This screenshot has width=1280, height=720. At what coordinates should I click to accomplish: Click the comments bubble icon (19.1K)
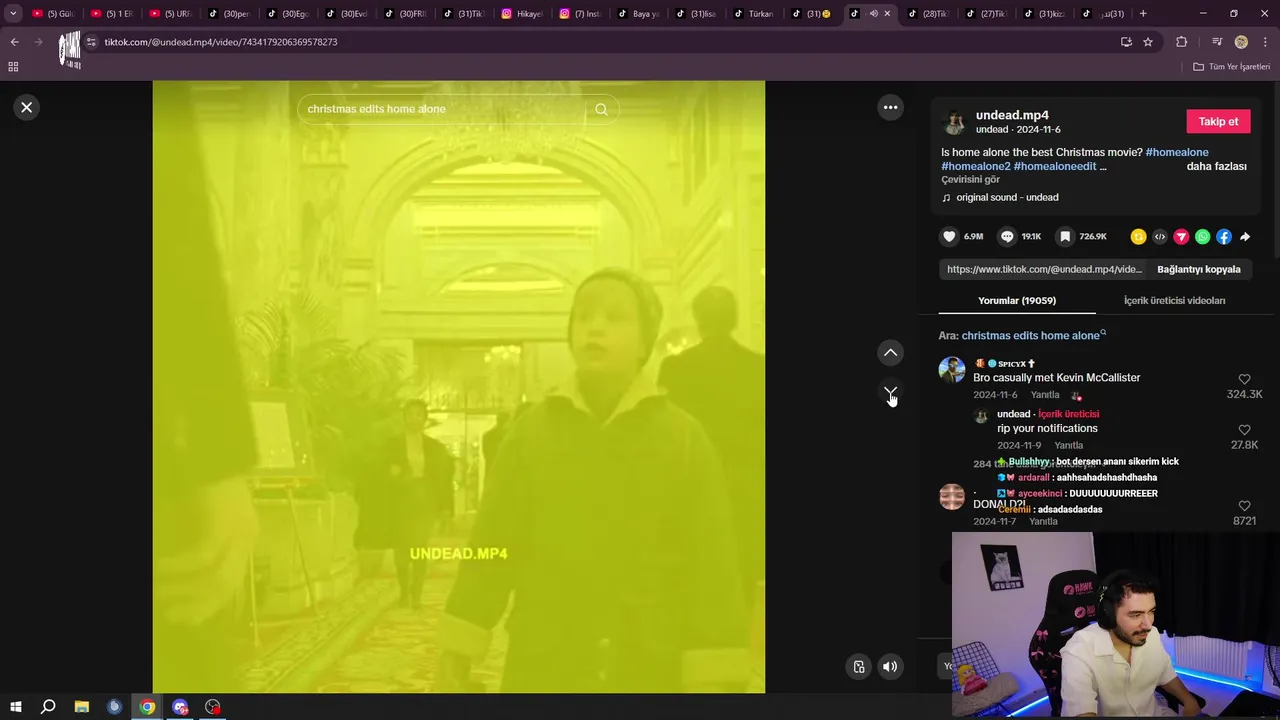click(1007, 237)
